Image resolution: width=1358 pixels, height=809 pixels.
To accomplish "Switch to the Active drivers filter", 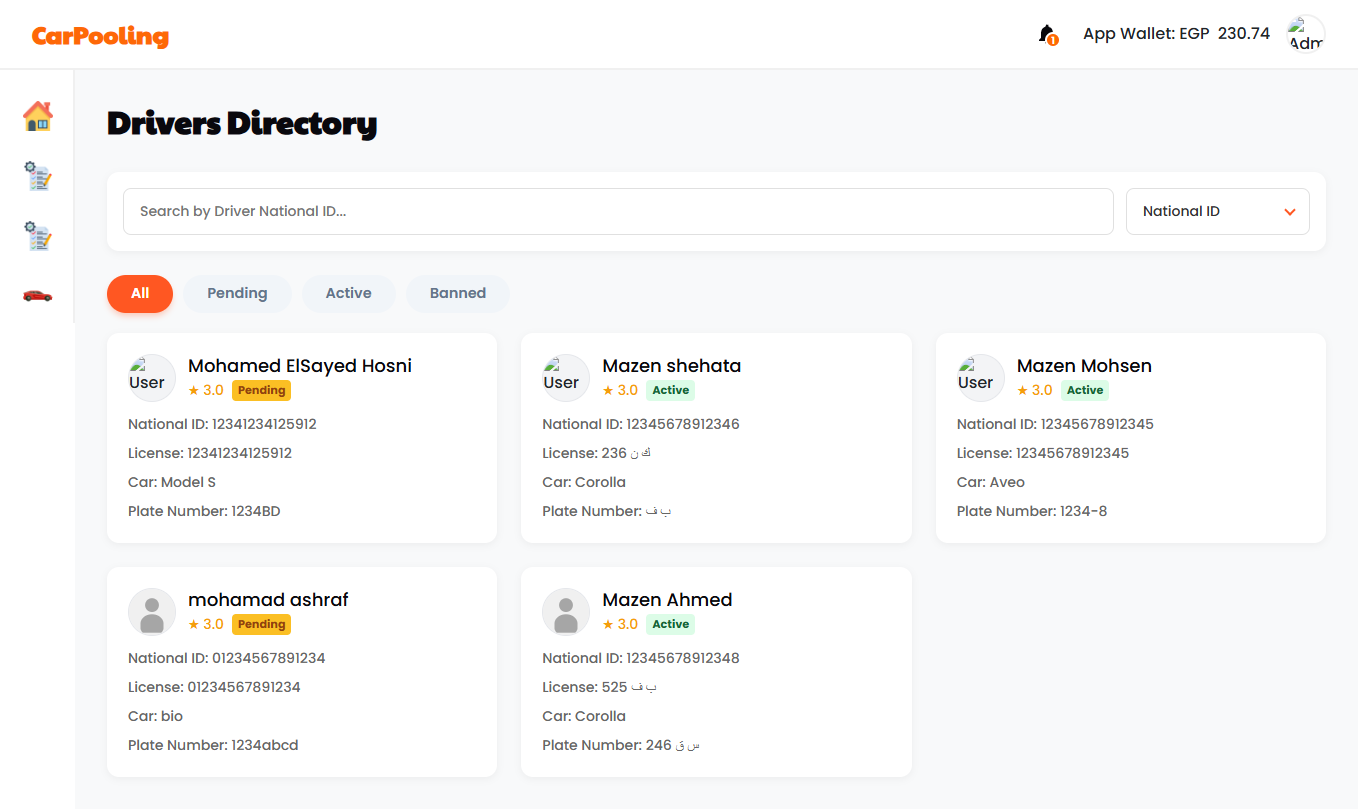I will pyautogui.click(x=348, y=293).
